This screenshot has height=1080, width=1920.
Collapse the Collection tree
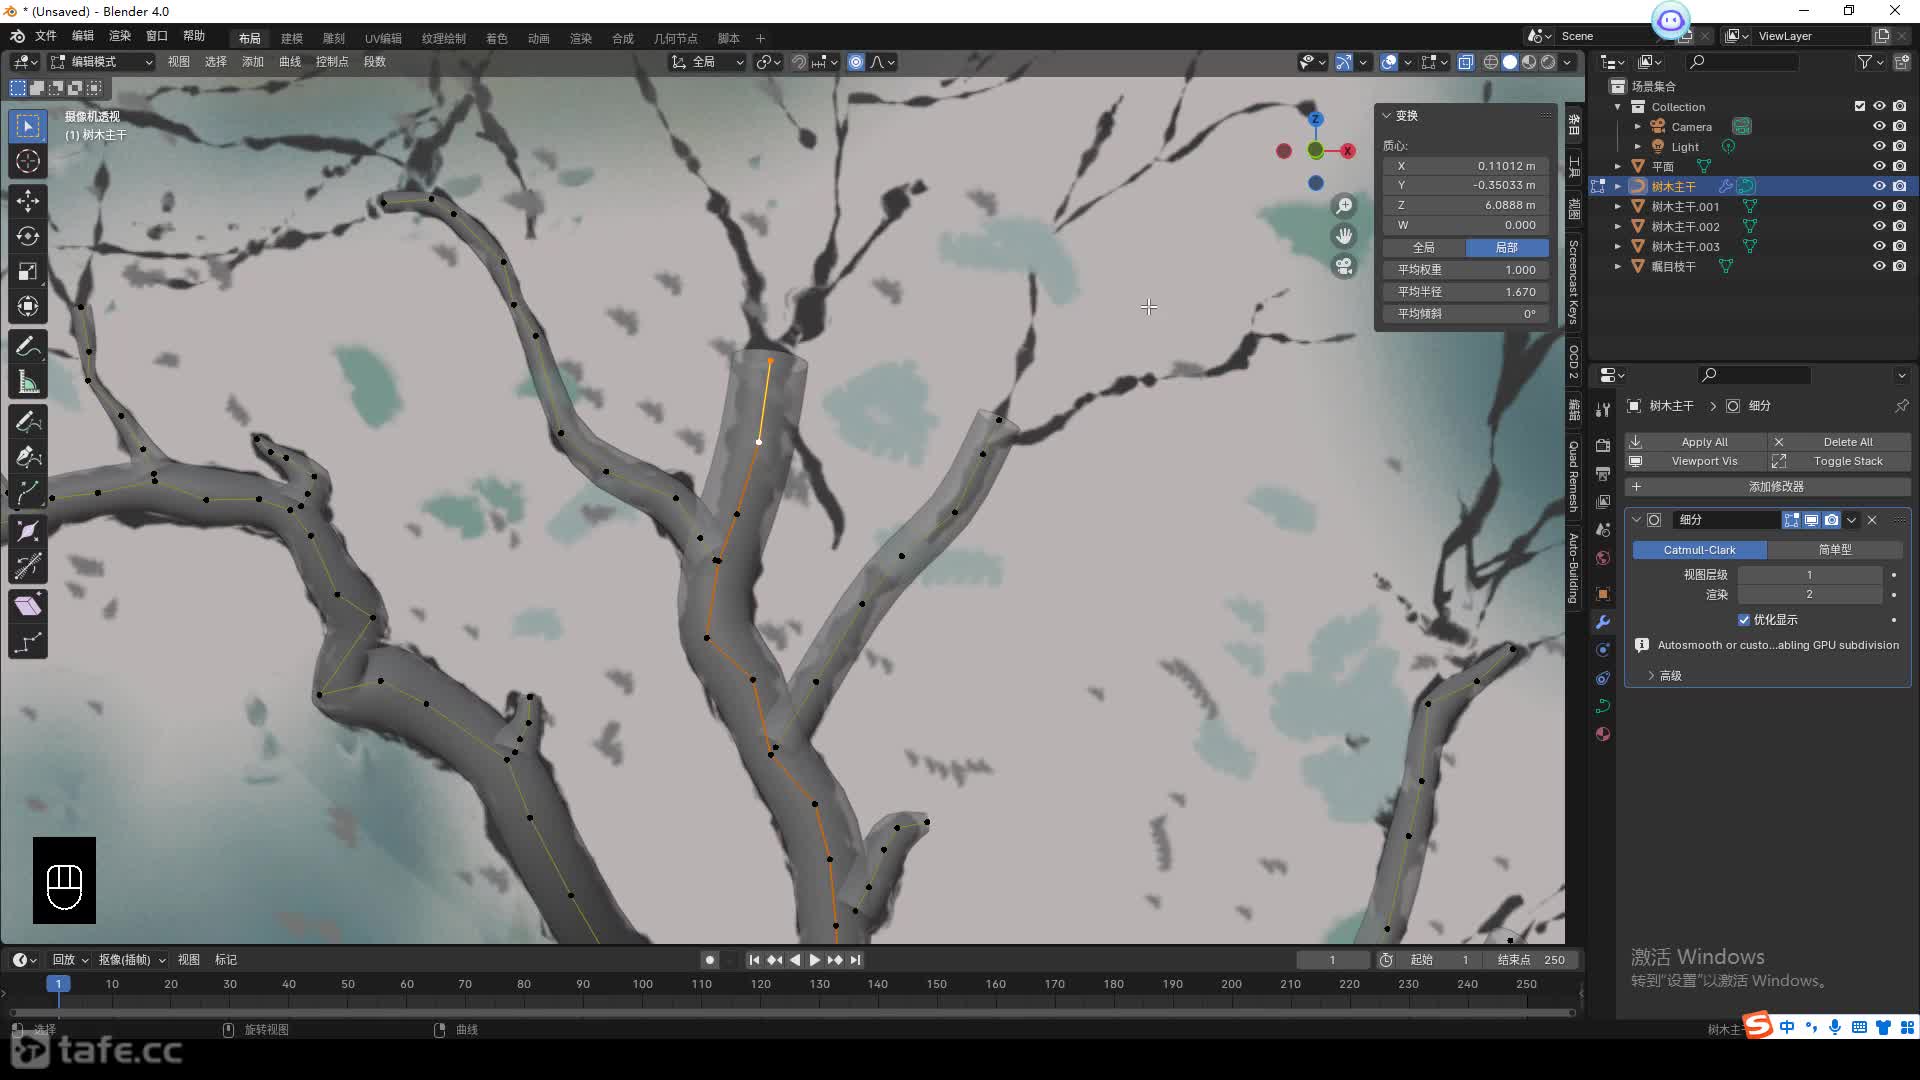pyautogui.click(x=1618, y=106)
